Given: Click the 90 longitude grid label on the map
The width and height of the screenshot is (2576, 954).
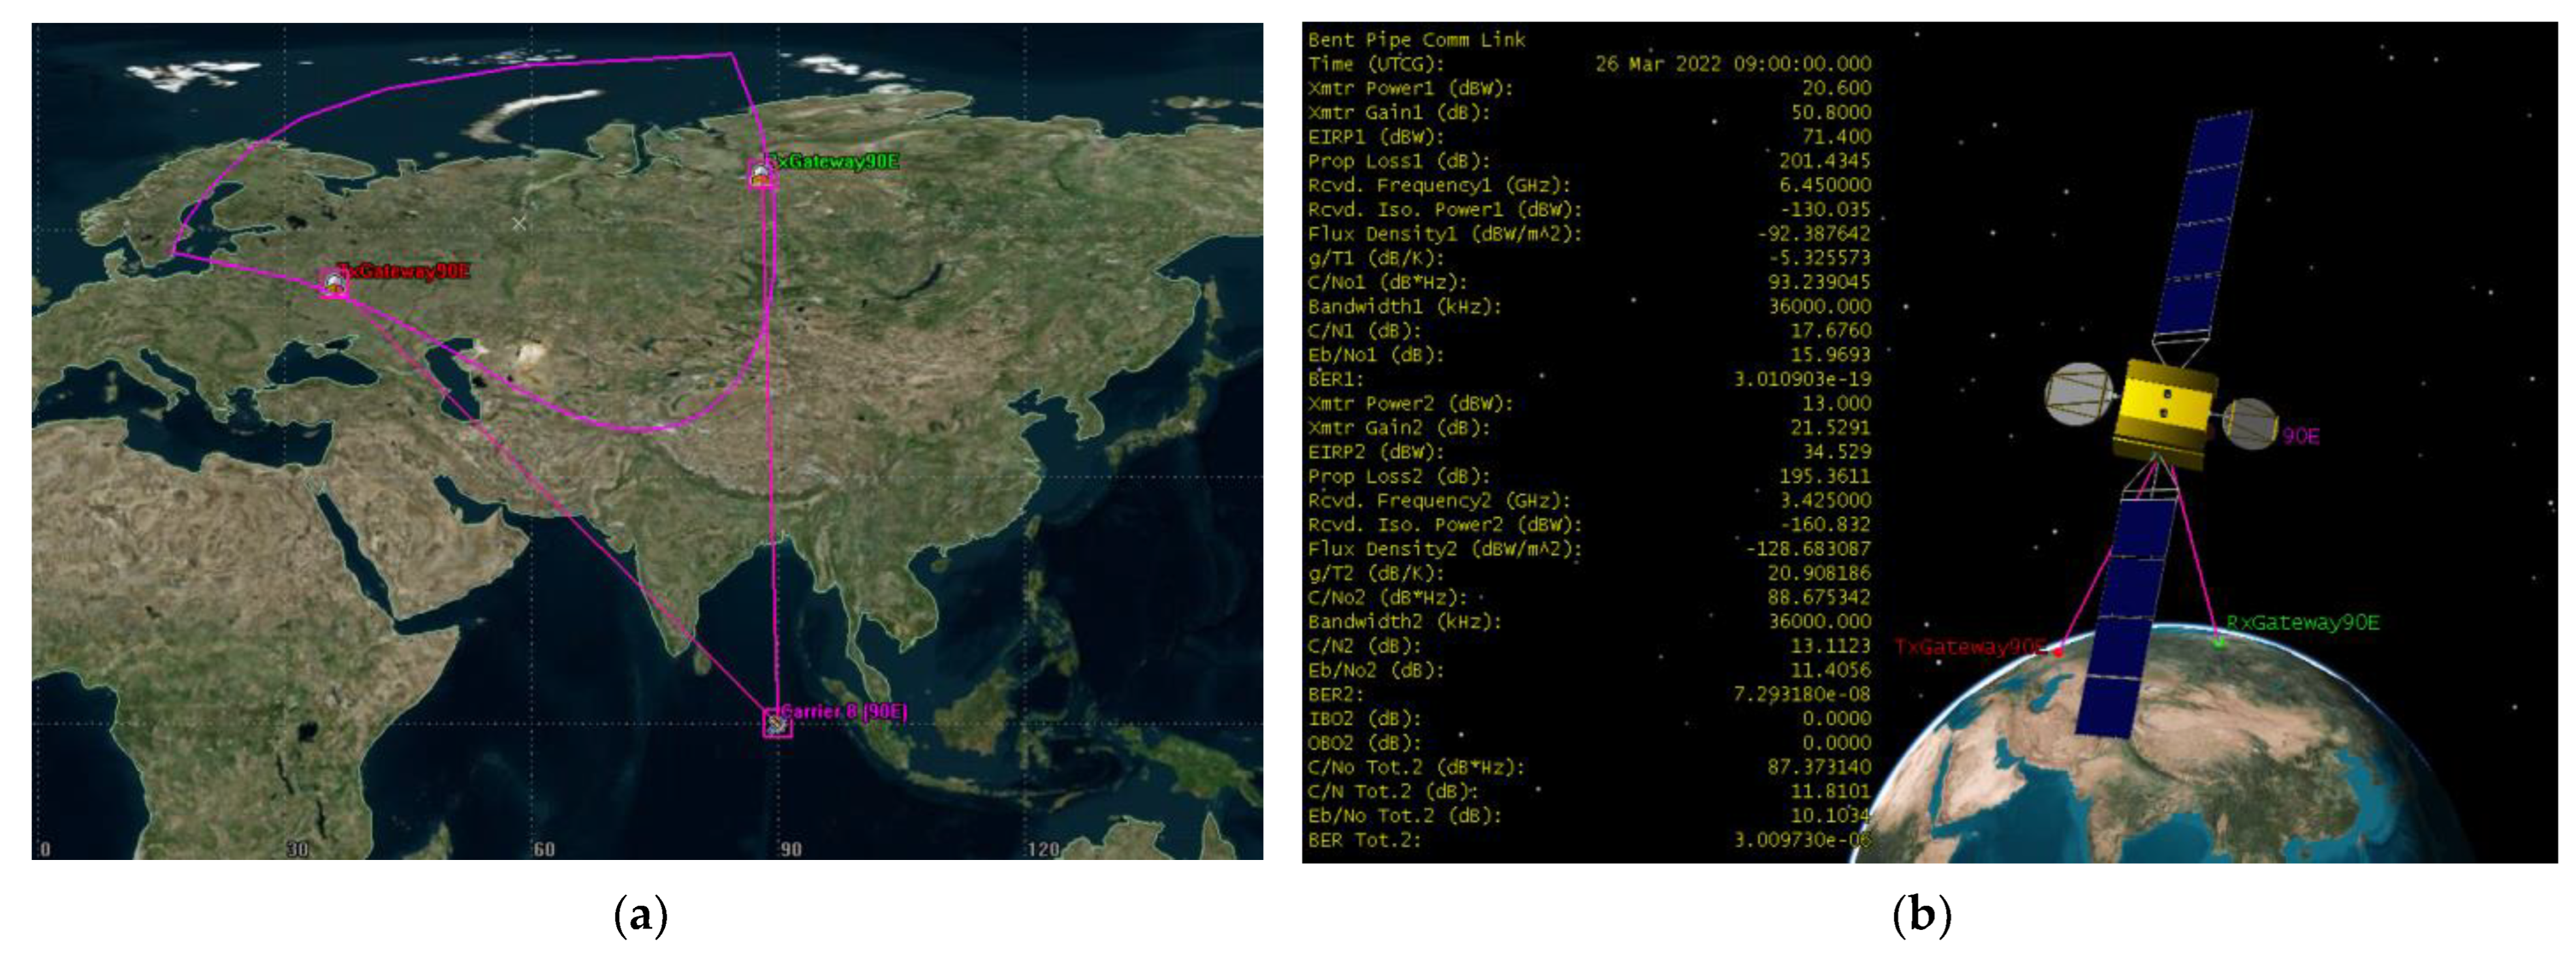Looking at the screenshot, I should click(x=790, y=849).
